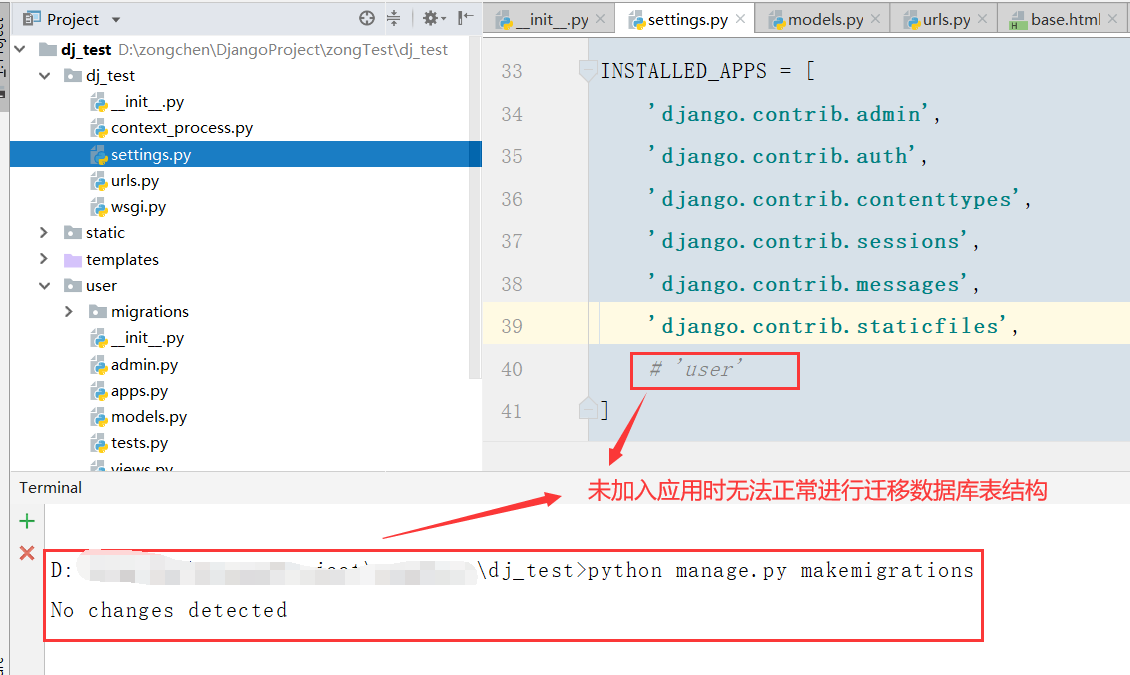Image resolution: width=1130 pixels, height=675 pixels.
Task: Close the __init__.py editor tab
Action: (600, 19)
